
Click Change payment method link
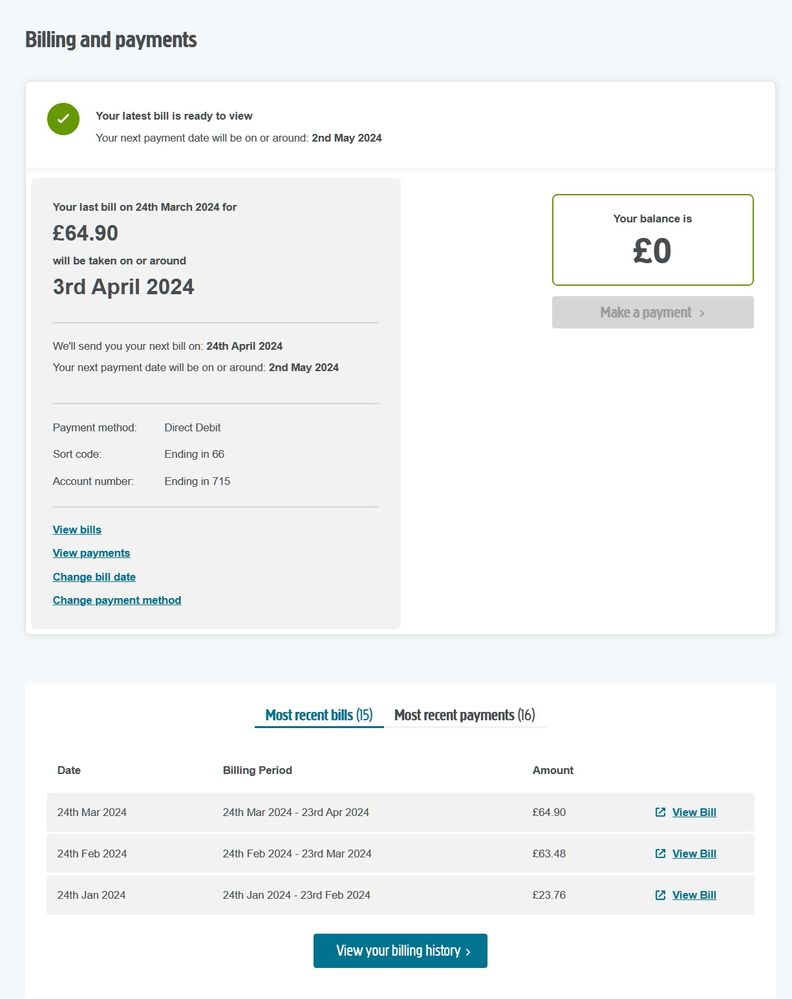(117, 601)
